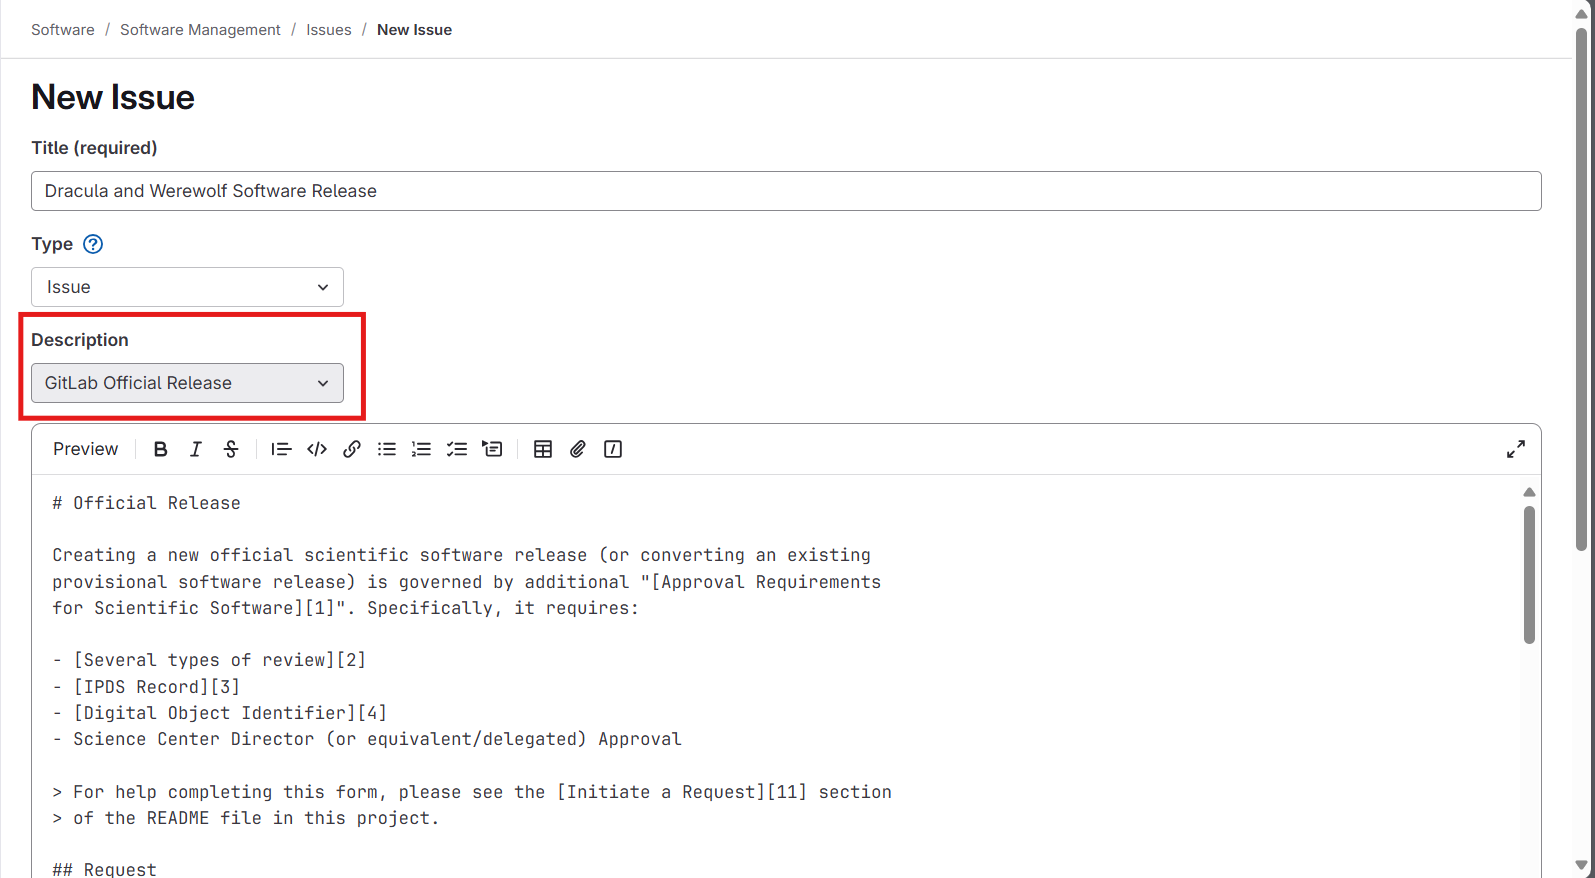The image size is (1595, 878).
Task: Click the 'Title (required)' label
Action: pos(94,148)
